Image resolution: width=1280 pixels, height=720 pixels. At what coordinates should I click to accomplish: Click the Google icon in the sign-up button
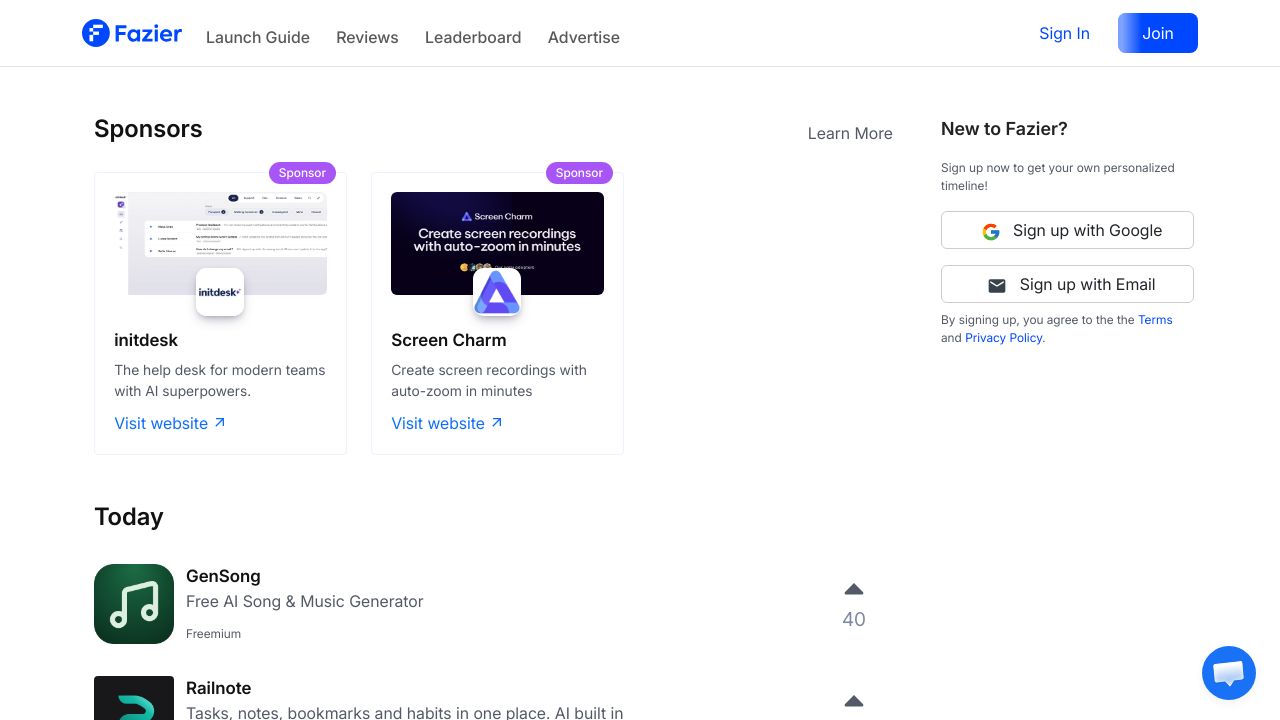991,231
